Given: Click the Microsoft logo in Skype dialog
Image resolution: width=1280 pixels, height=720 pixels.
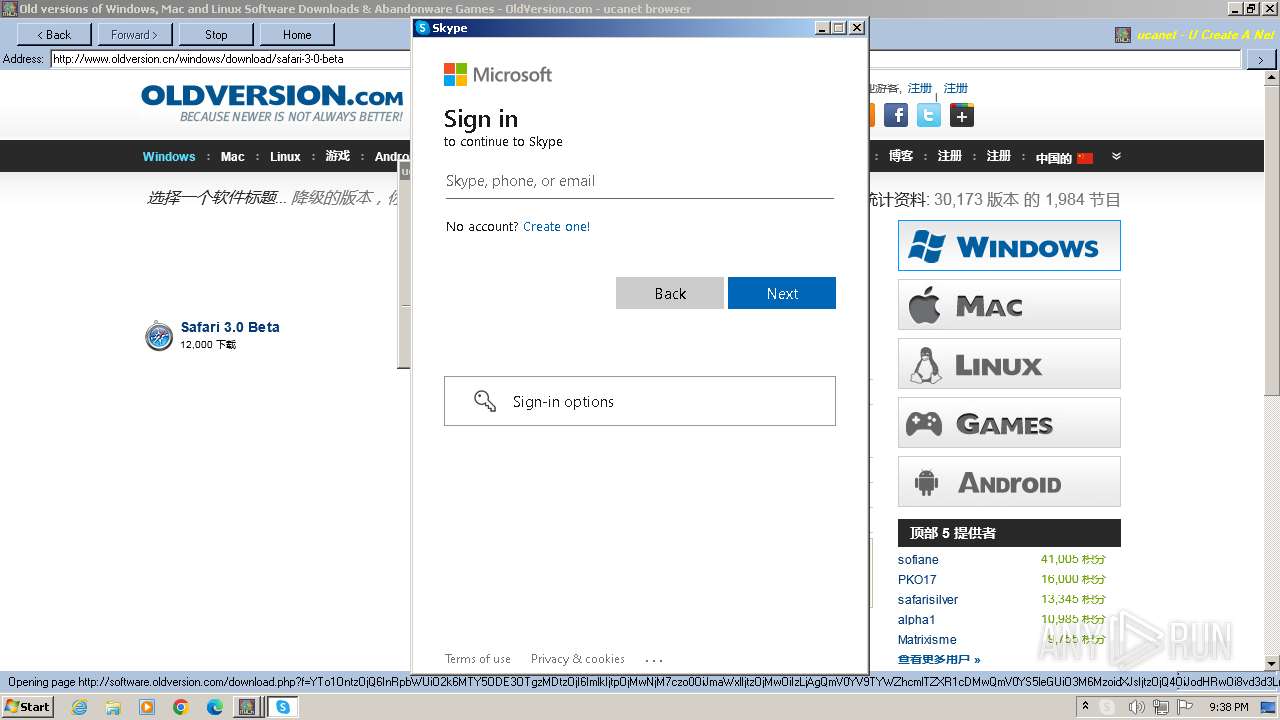Looking at the screenshot, I should coord(498,74).
